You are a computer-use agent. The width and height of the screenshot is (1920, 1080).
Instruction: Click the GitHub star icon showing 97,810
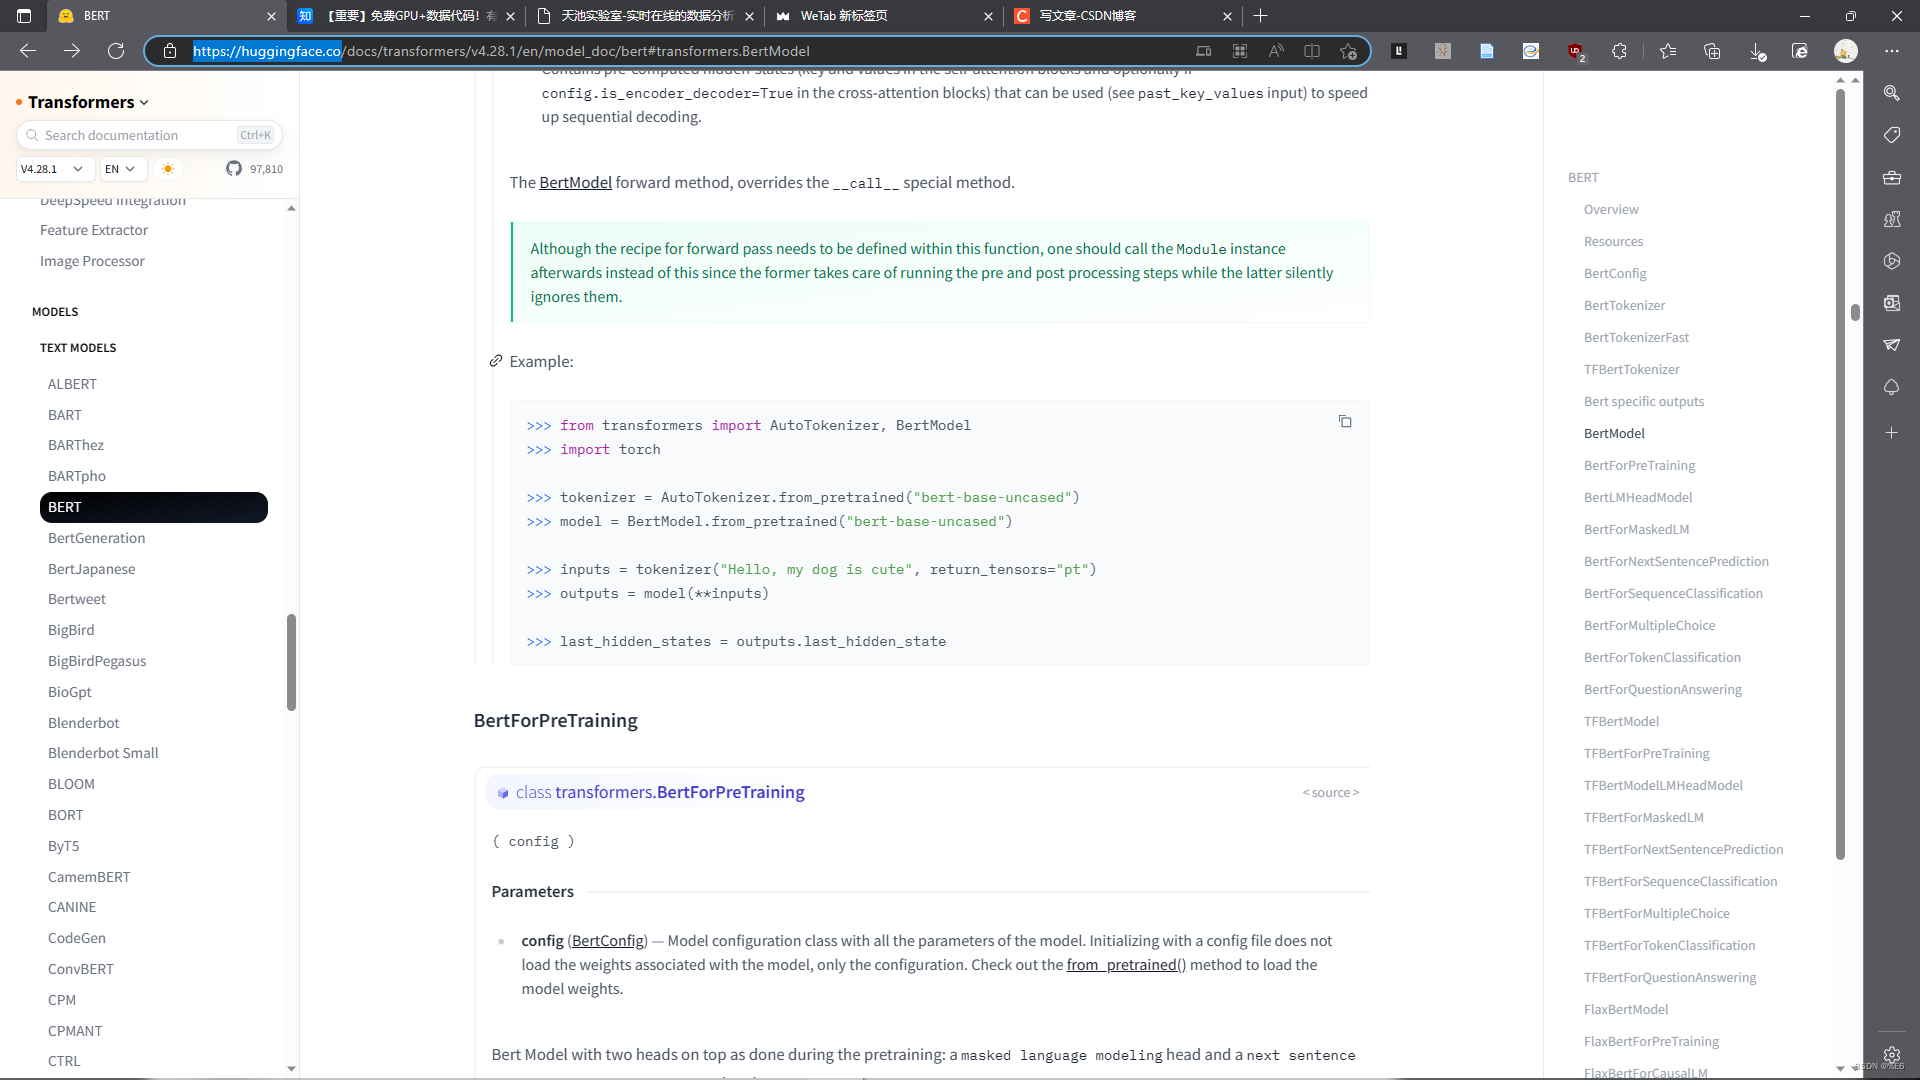coord(235,167)
